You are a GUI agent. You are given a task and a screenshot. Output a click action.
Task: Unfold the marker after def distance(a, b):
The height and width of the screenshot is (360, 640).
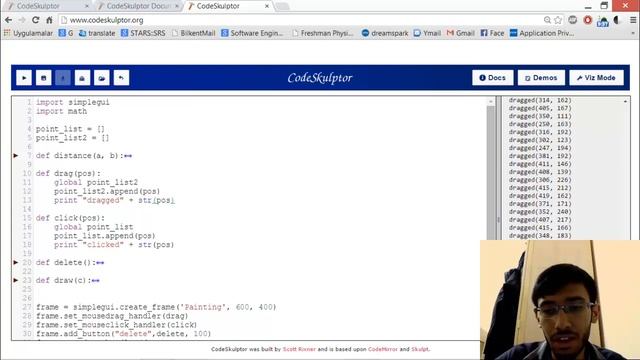(x=128, y=156)
